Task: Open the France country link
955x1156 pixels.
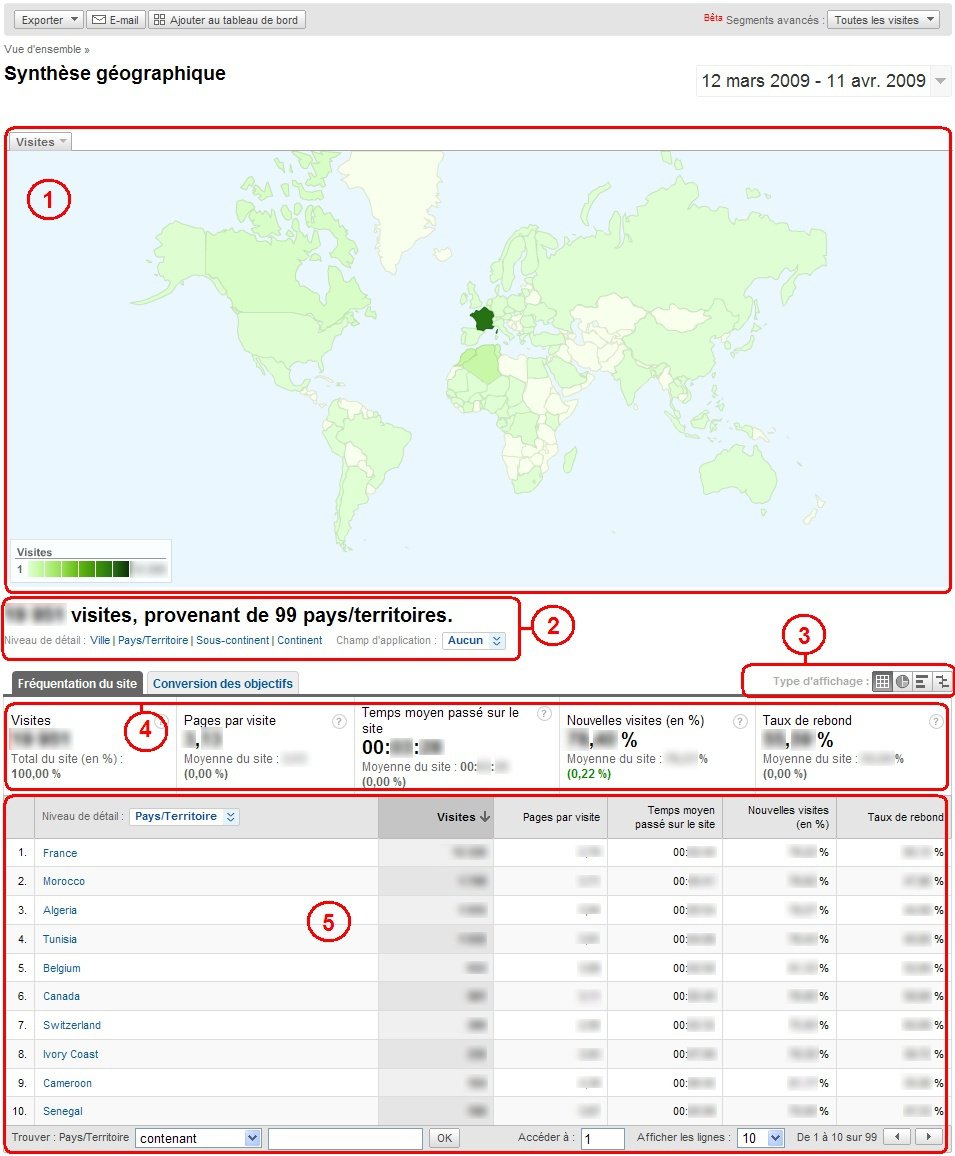Action: (60, 853)
